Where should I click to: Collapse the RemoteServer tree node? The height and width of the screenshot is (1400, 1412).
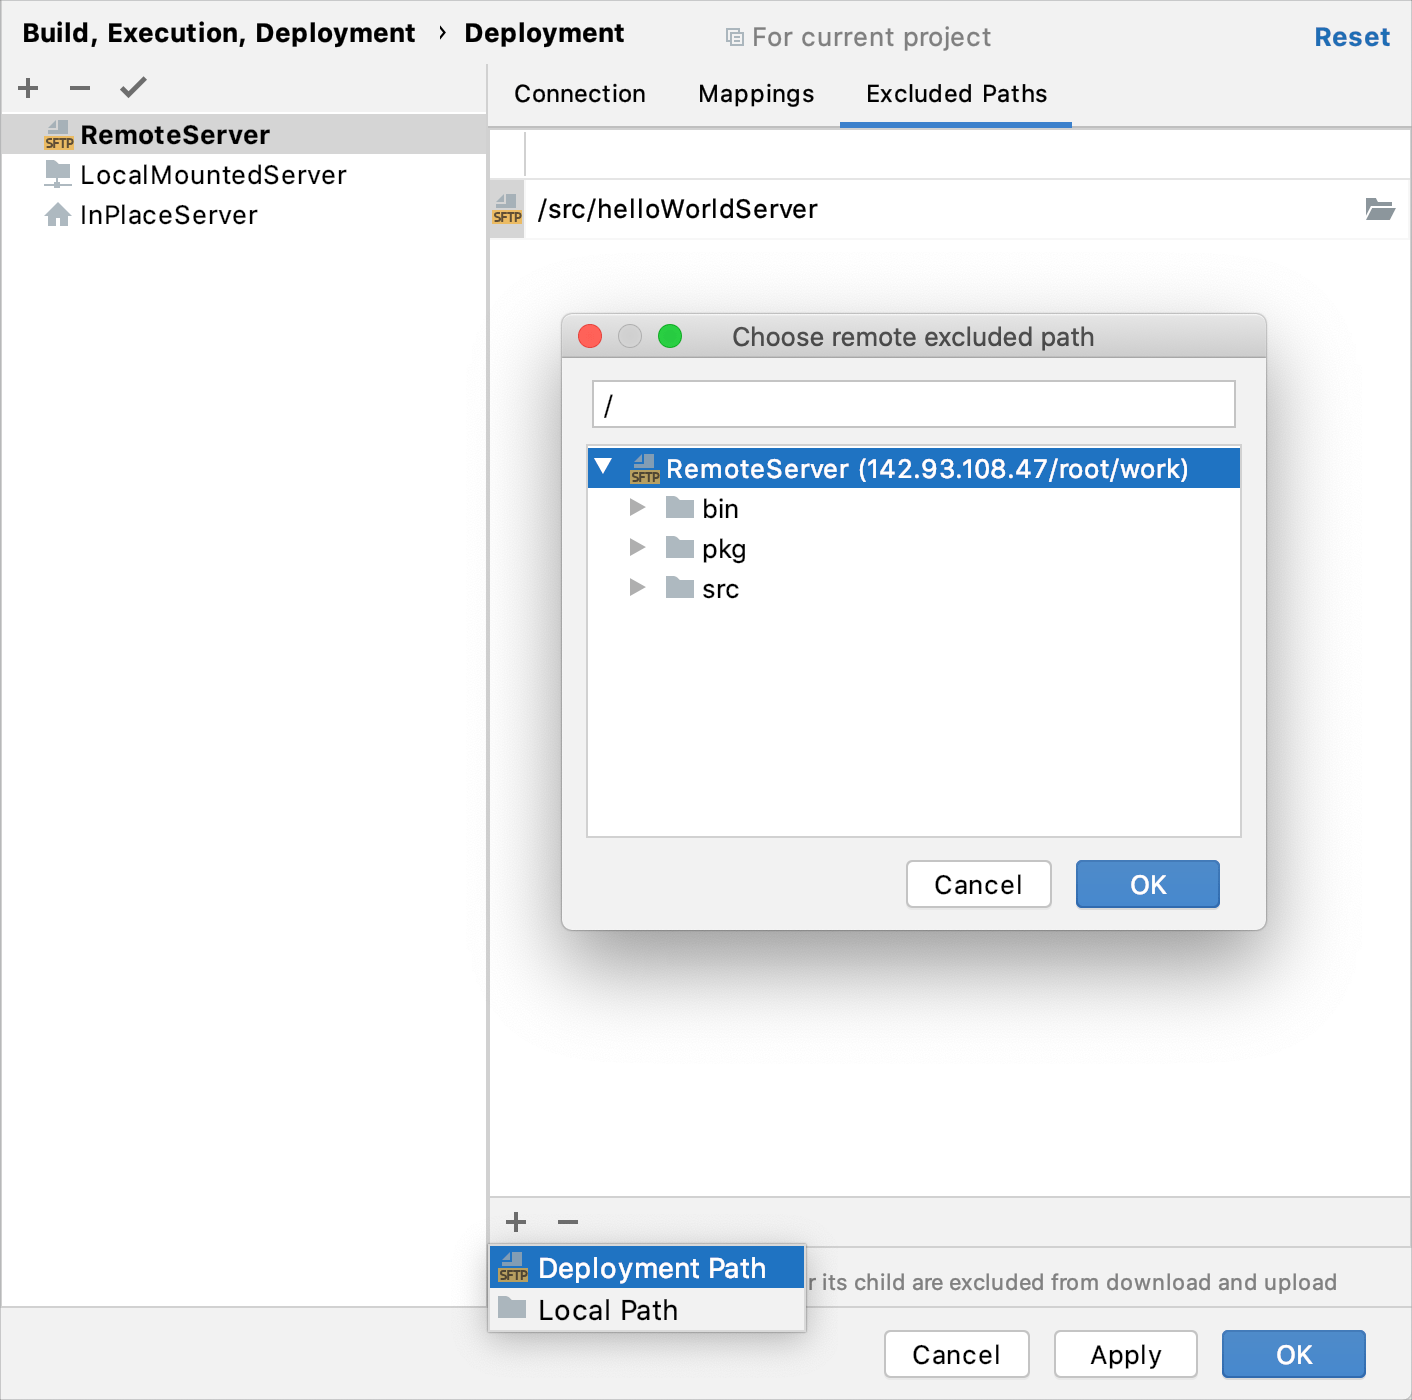click(602, 467)
